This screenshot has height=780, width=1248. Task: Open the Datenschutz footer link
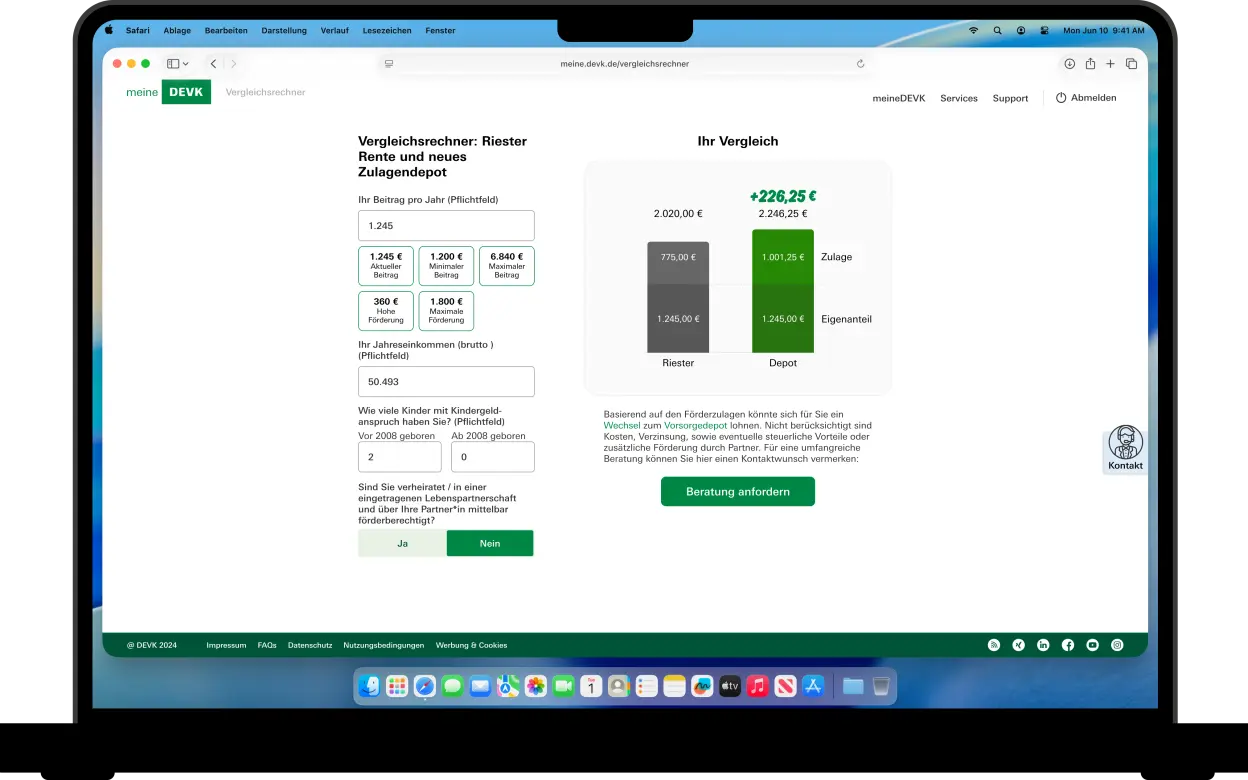pos(310,645)
